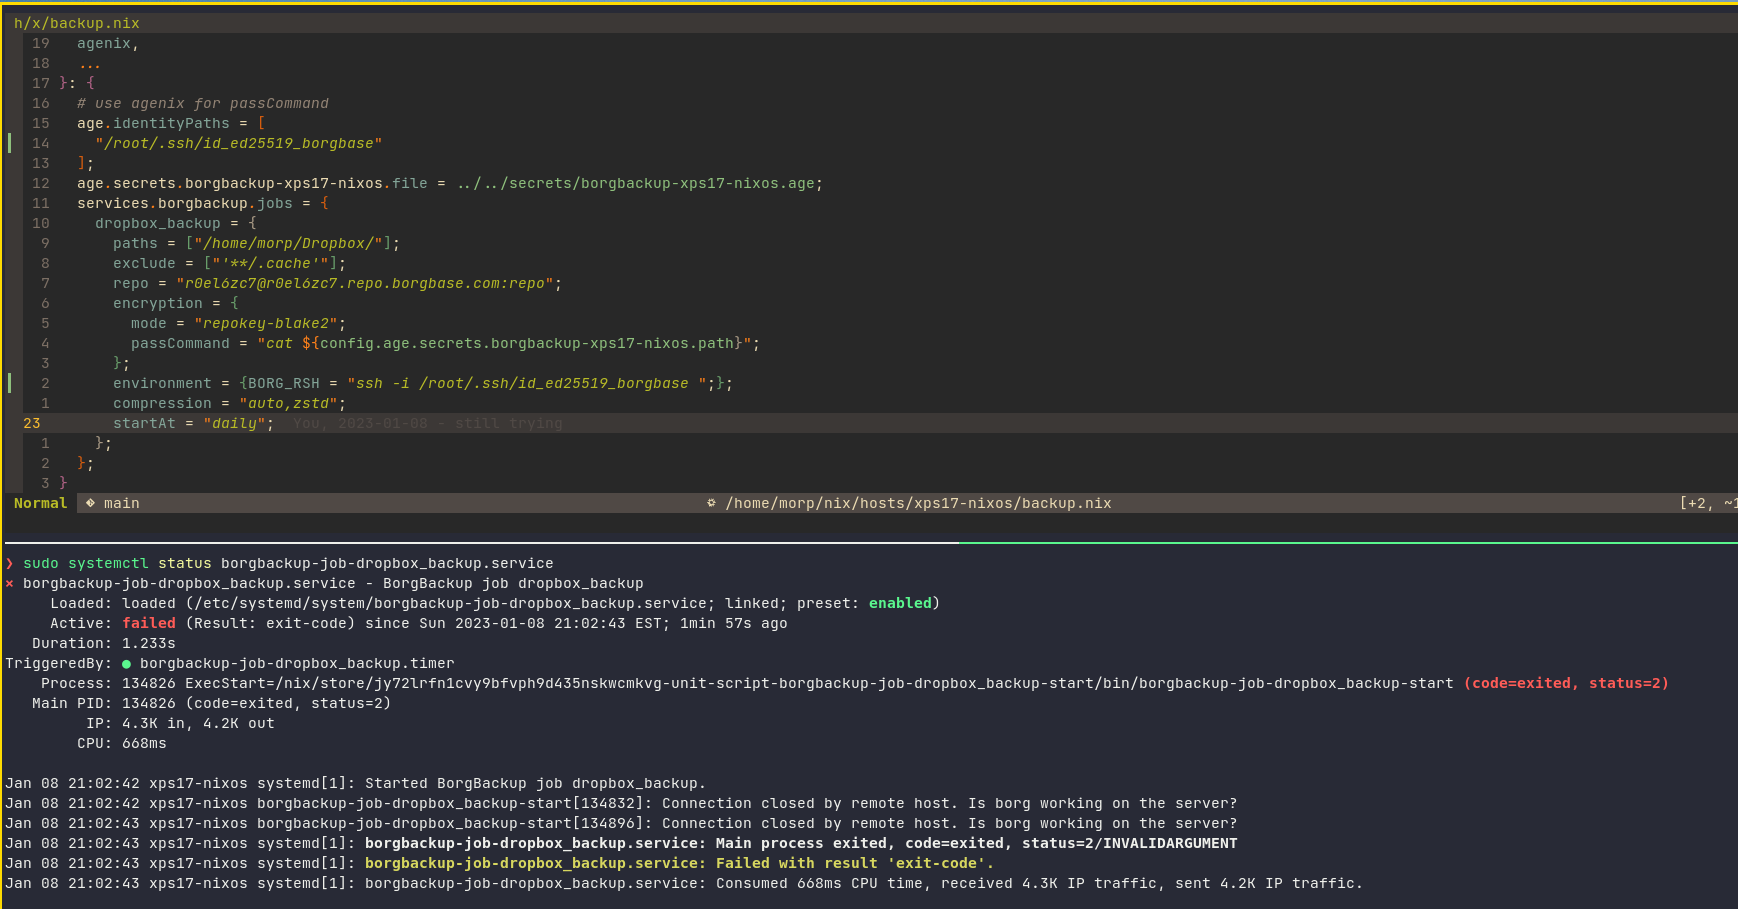Click the green git change marker on line 14

(x=10, y=143)
